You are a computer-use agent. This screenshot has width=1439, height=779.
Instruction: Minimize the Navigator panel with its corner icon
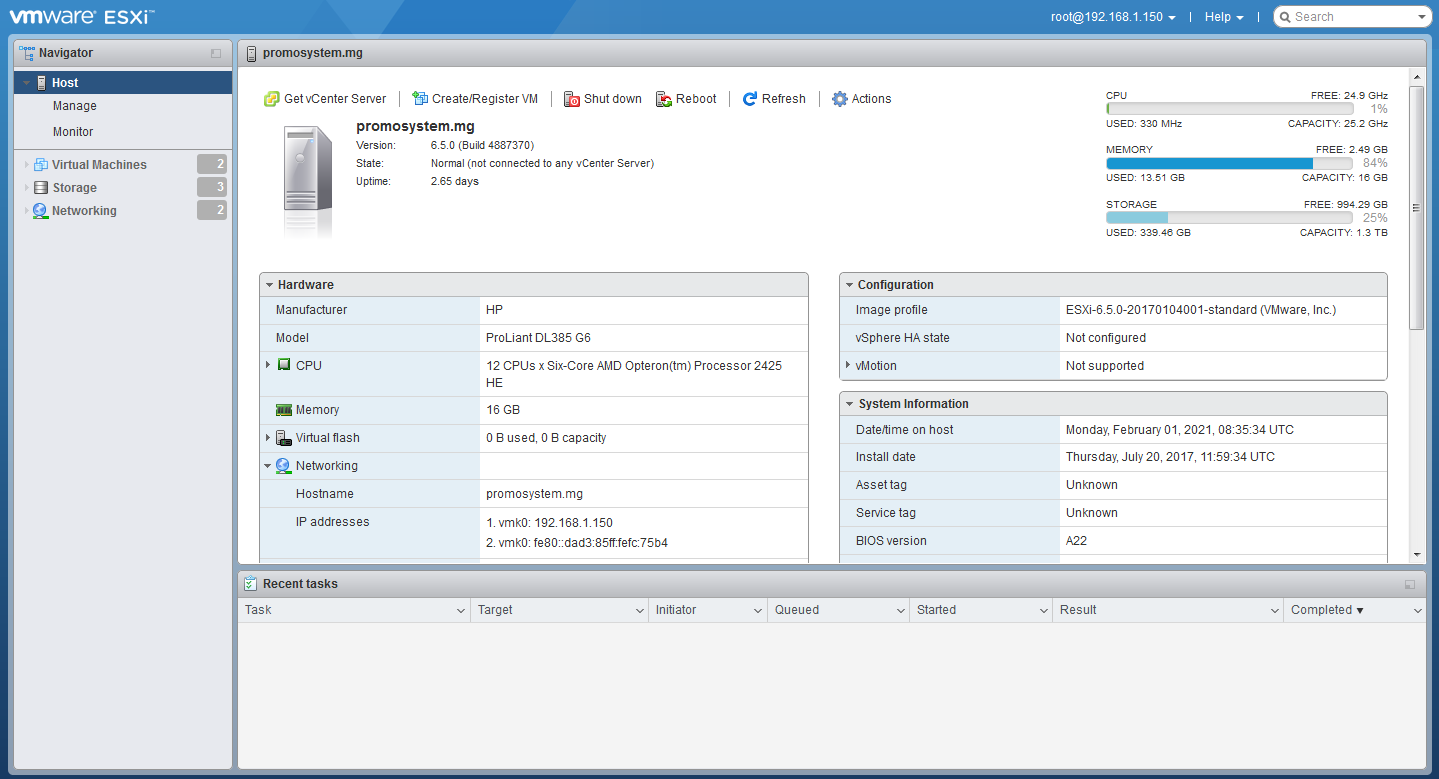point(216,54)
